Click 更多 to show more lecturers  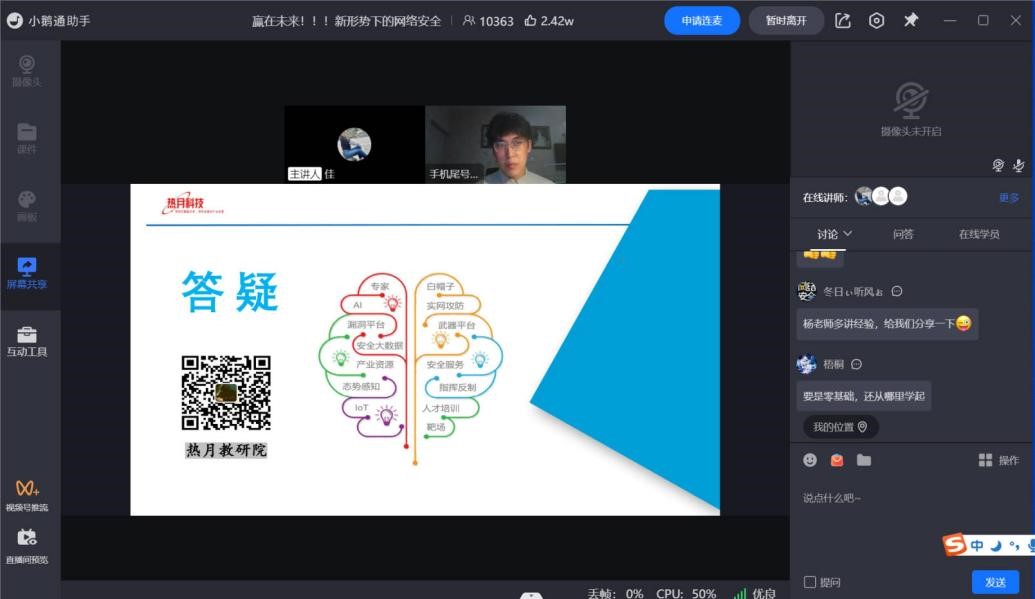click(1009, 198)
